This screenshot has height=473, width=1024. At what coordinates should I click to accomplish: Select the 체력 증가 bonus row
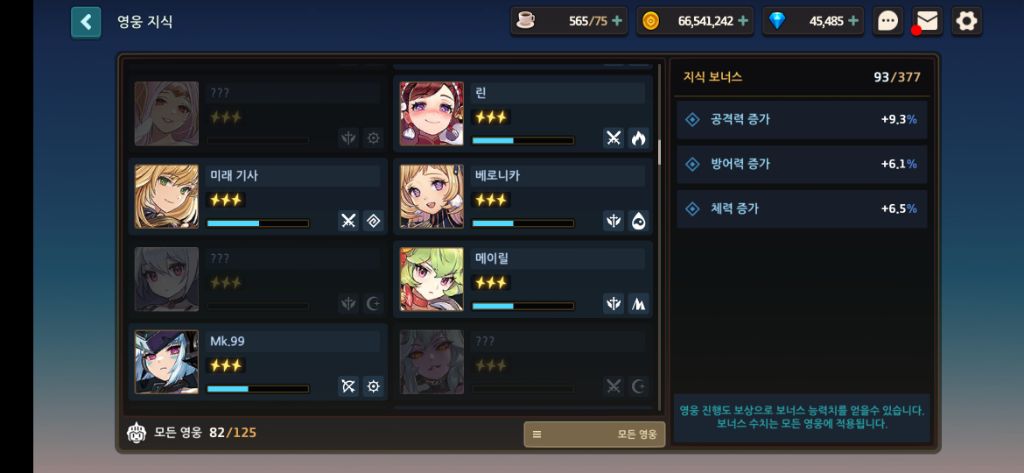801,209
